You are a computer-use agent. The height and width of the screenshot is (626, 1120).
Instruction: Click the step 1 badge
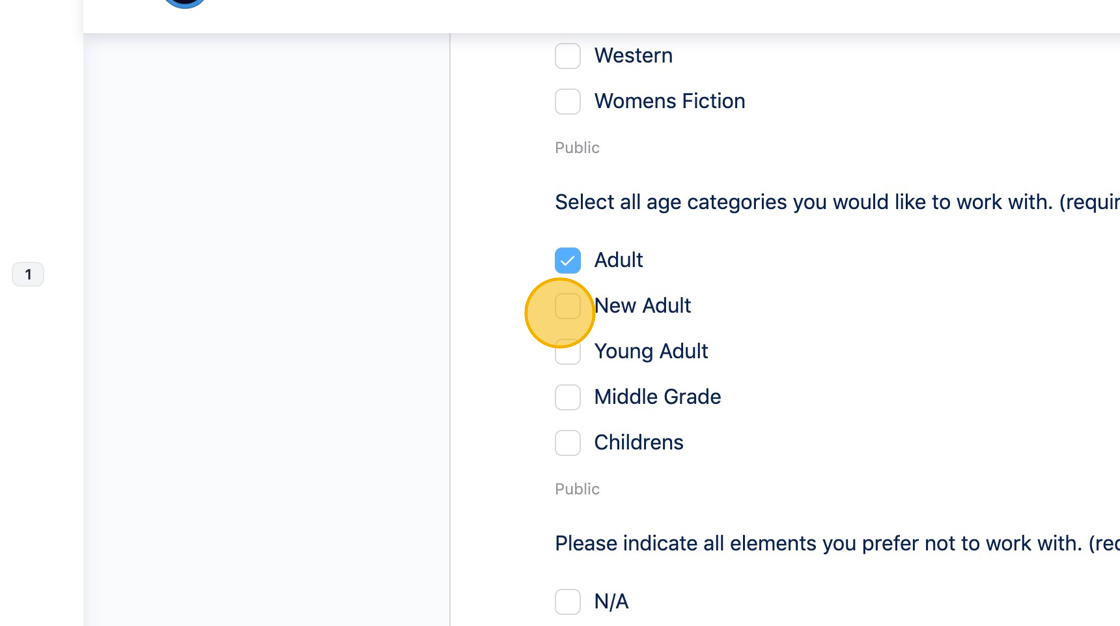coord(28,274)
